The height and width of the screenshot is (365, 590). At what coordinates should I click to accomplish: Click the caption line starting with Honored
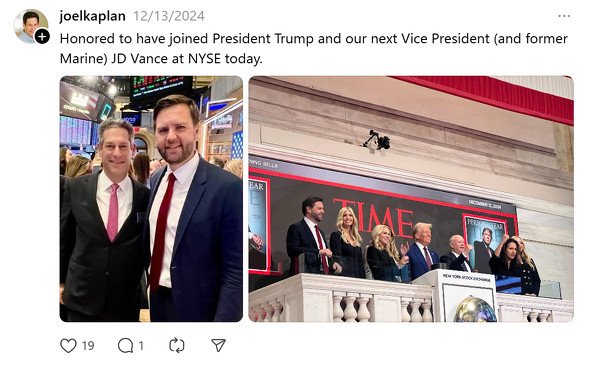tap(313, 38)
